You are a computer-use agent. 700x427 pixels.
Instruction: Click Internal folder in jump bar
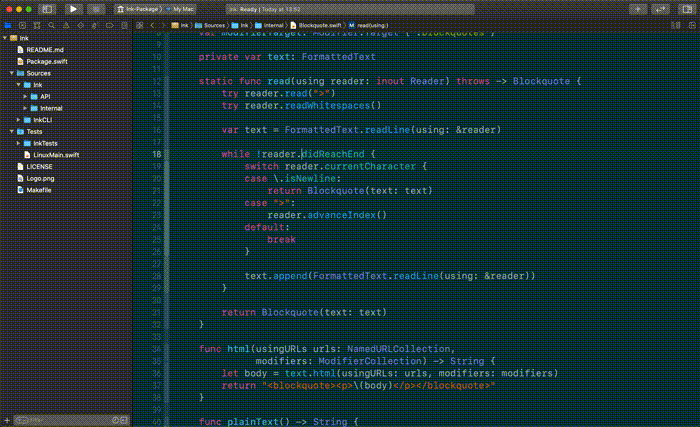[269, 25]
